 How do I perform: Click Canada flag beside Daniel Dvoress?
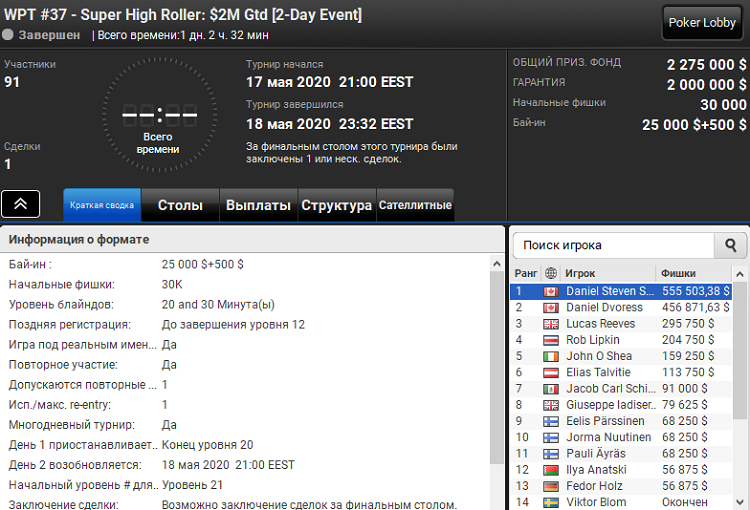pos(551,308)
